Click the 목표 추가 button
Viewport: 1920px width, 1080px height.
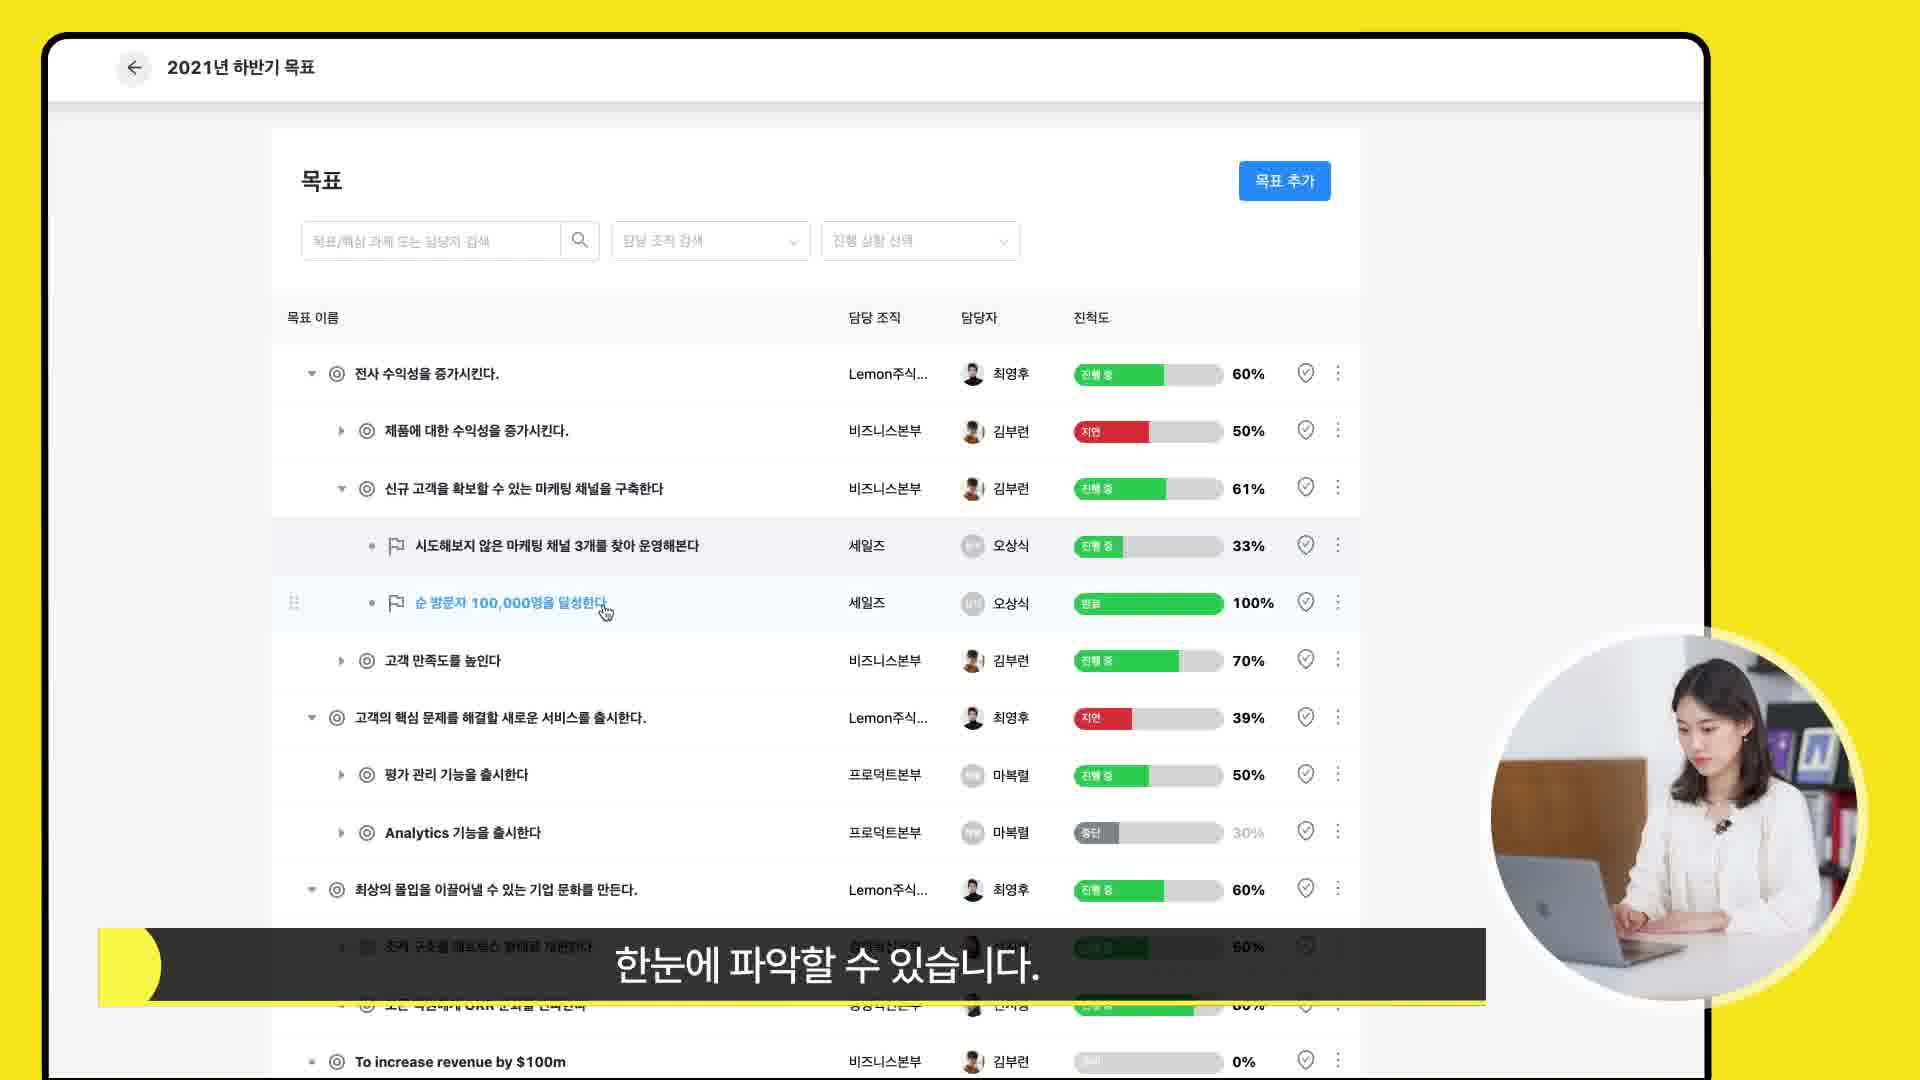point(1284,181)
